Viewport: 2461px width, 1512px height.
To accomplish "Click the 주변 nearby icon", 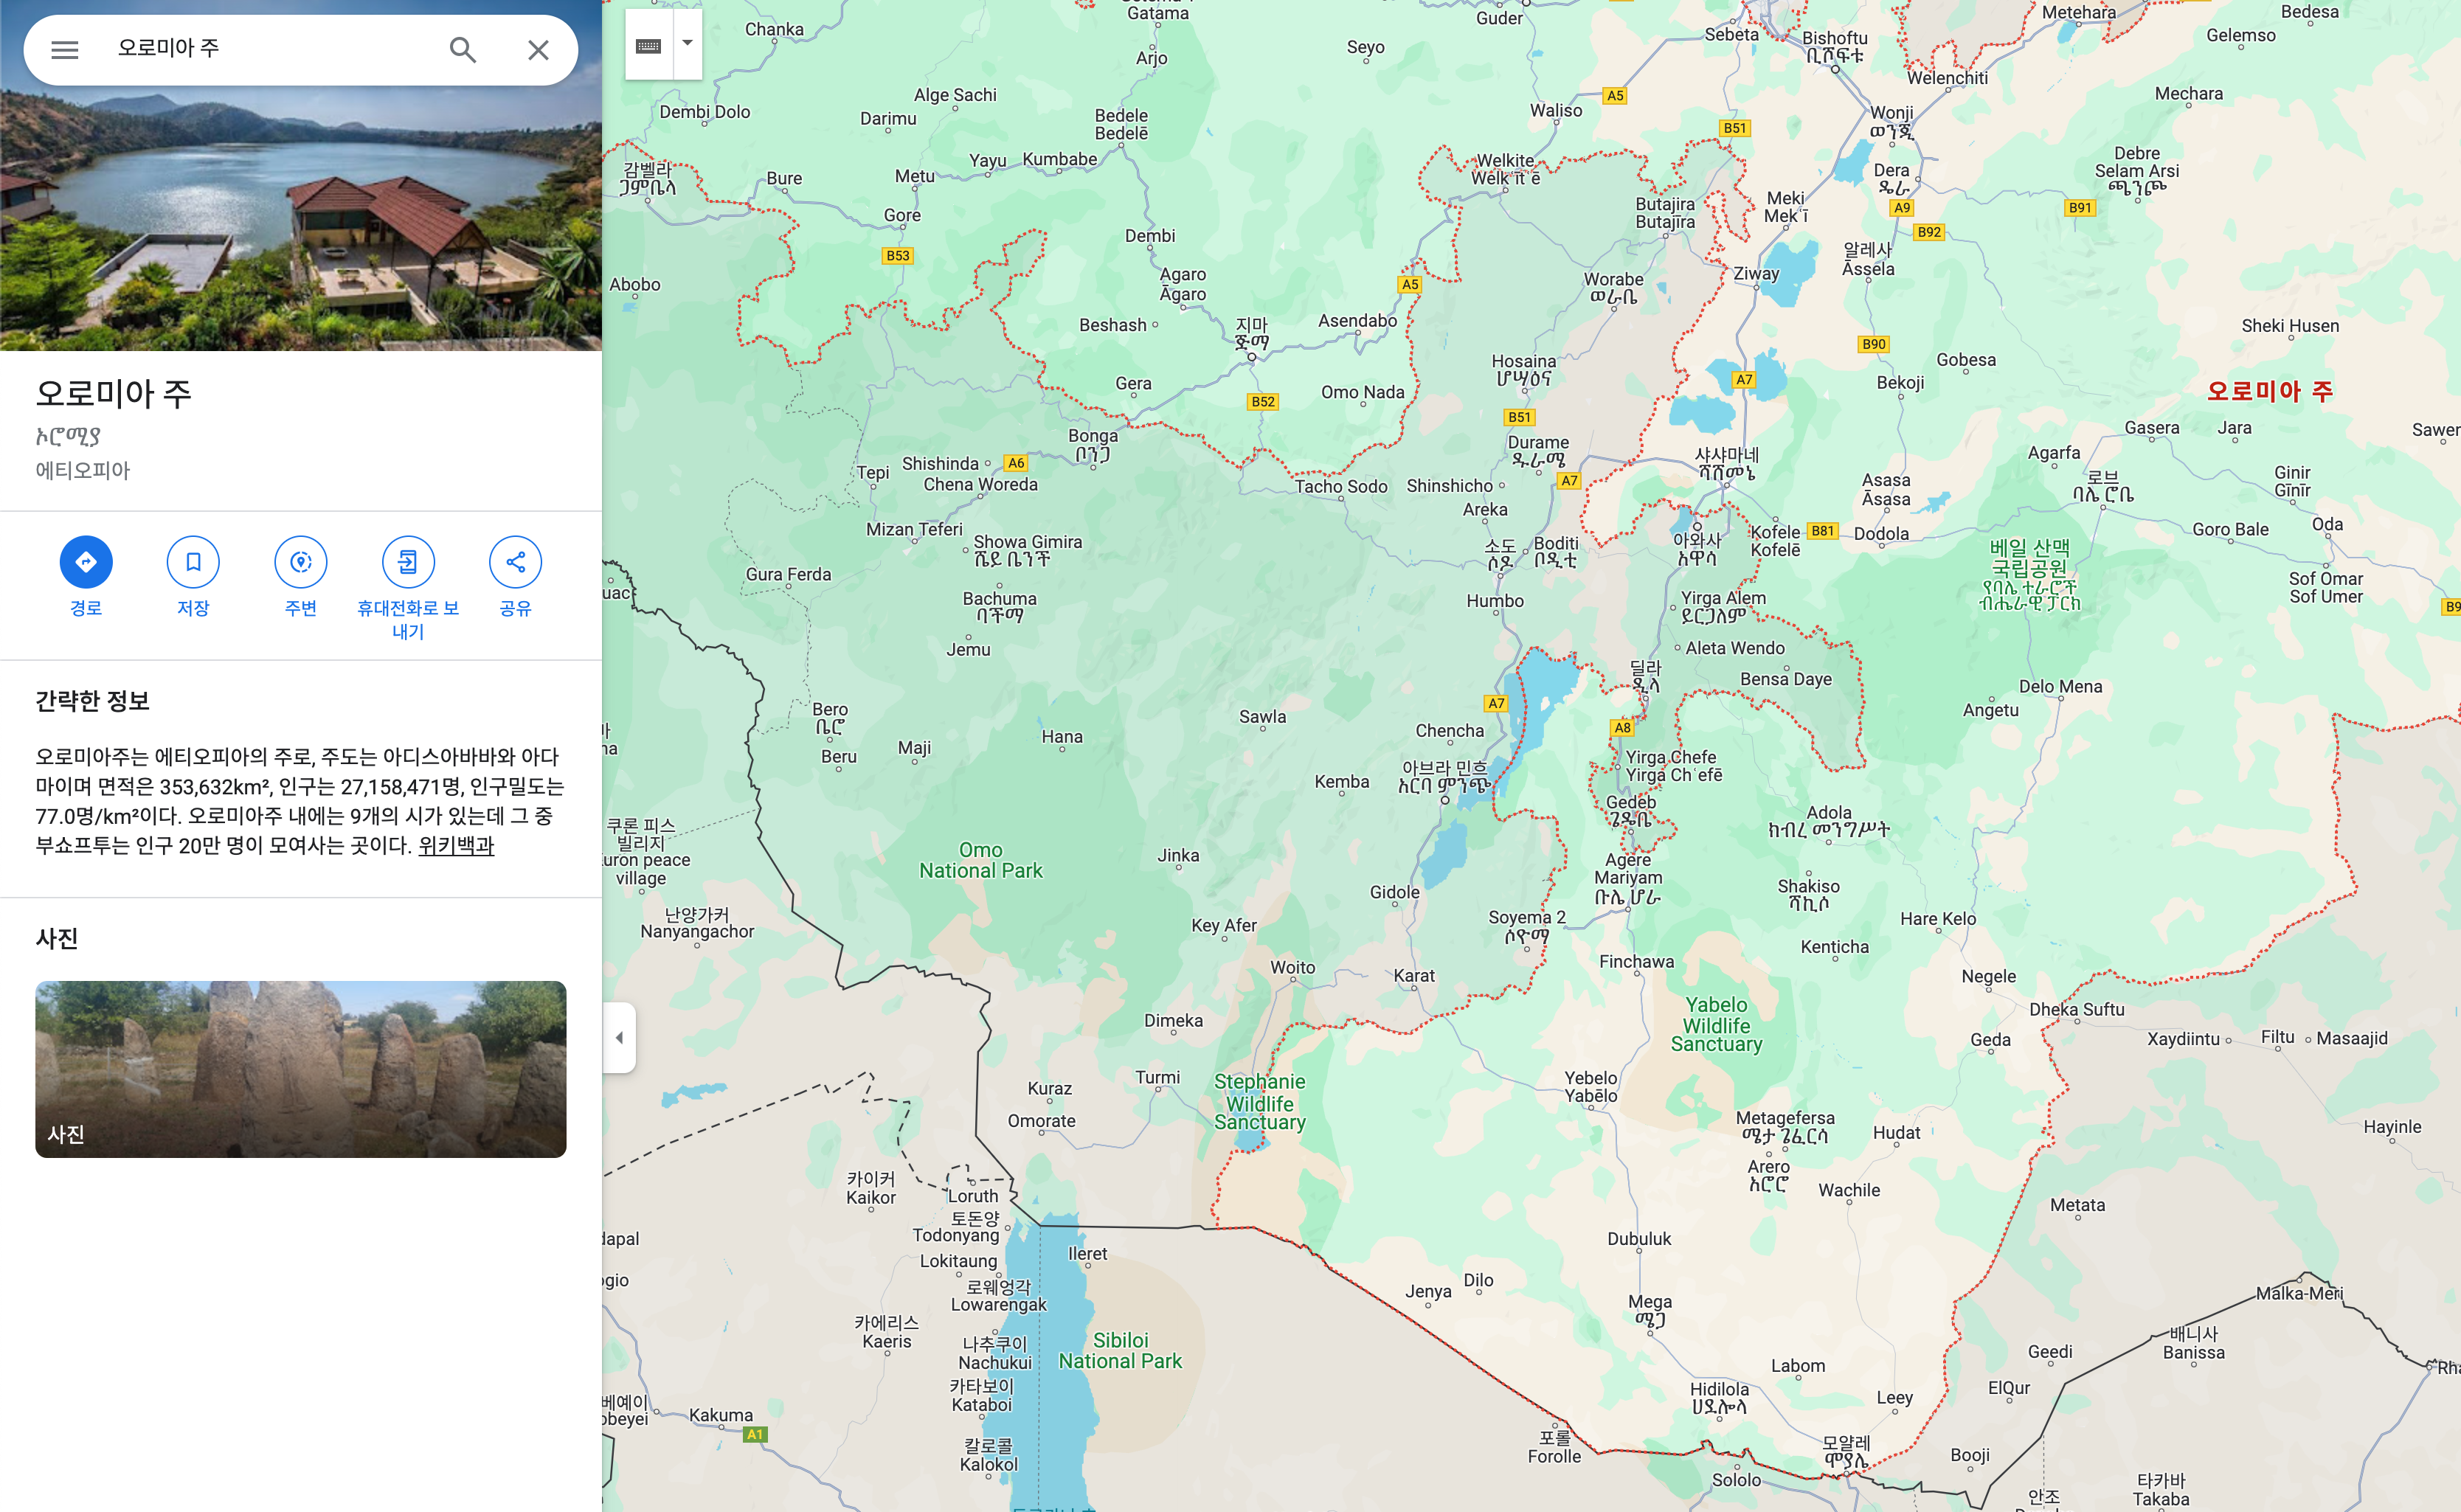I will pyautogui.click(x=300, y=562).
